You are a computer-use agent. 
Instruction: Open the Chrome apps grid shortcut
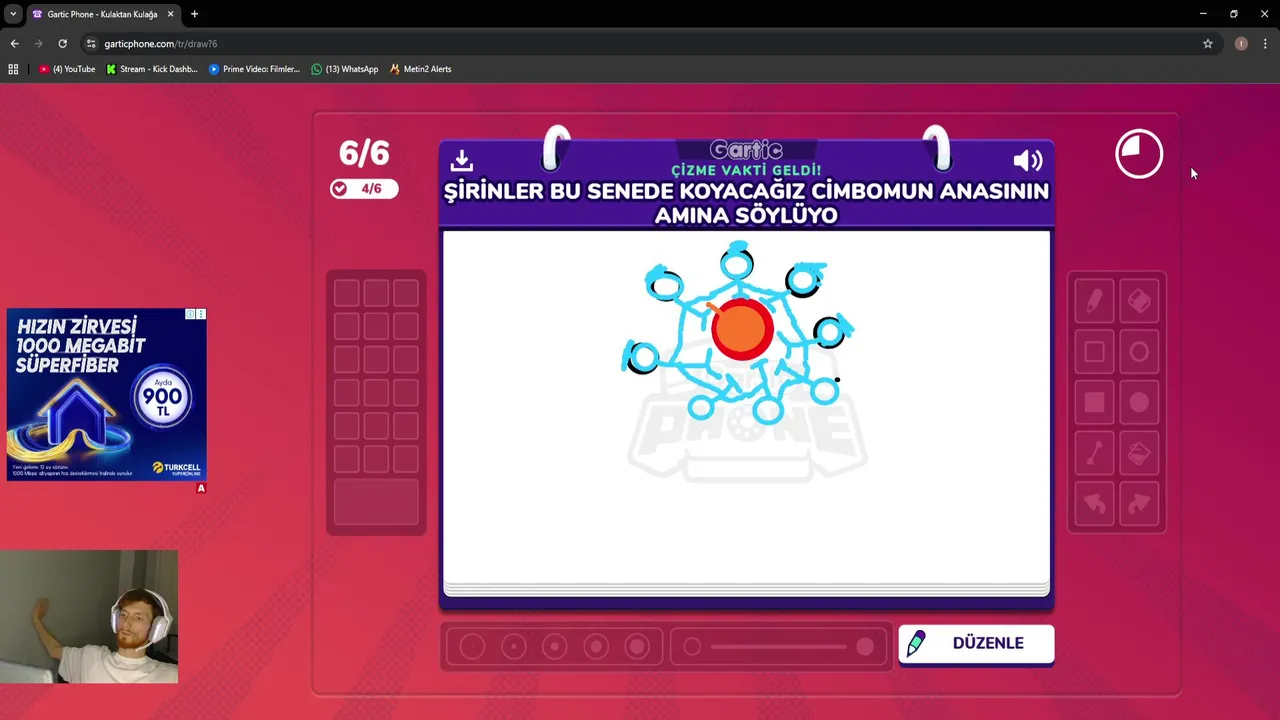pyautogui.click(x=13, y=69)
